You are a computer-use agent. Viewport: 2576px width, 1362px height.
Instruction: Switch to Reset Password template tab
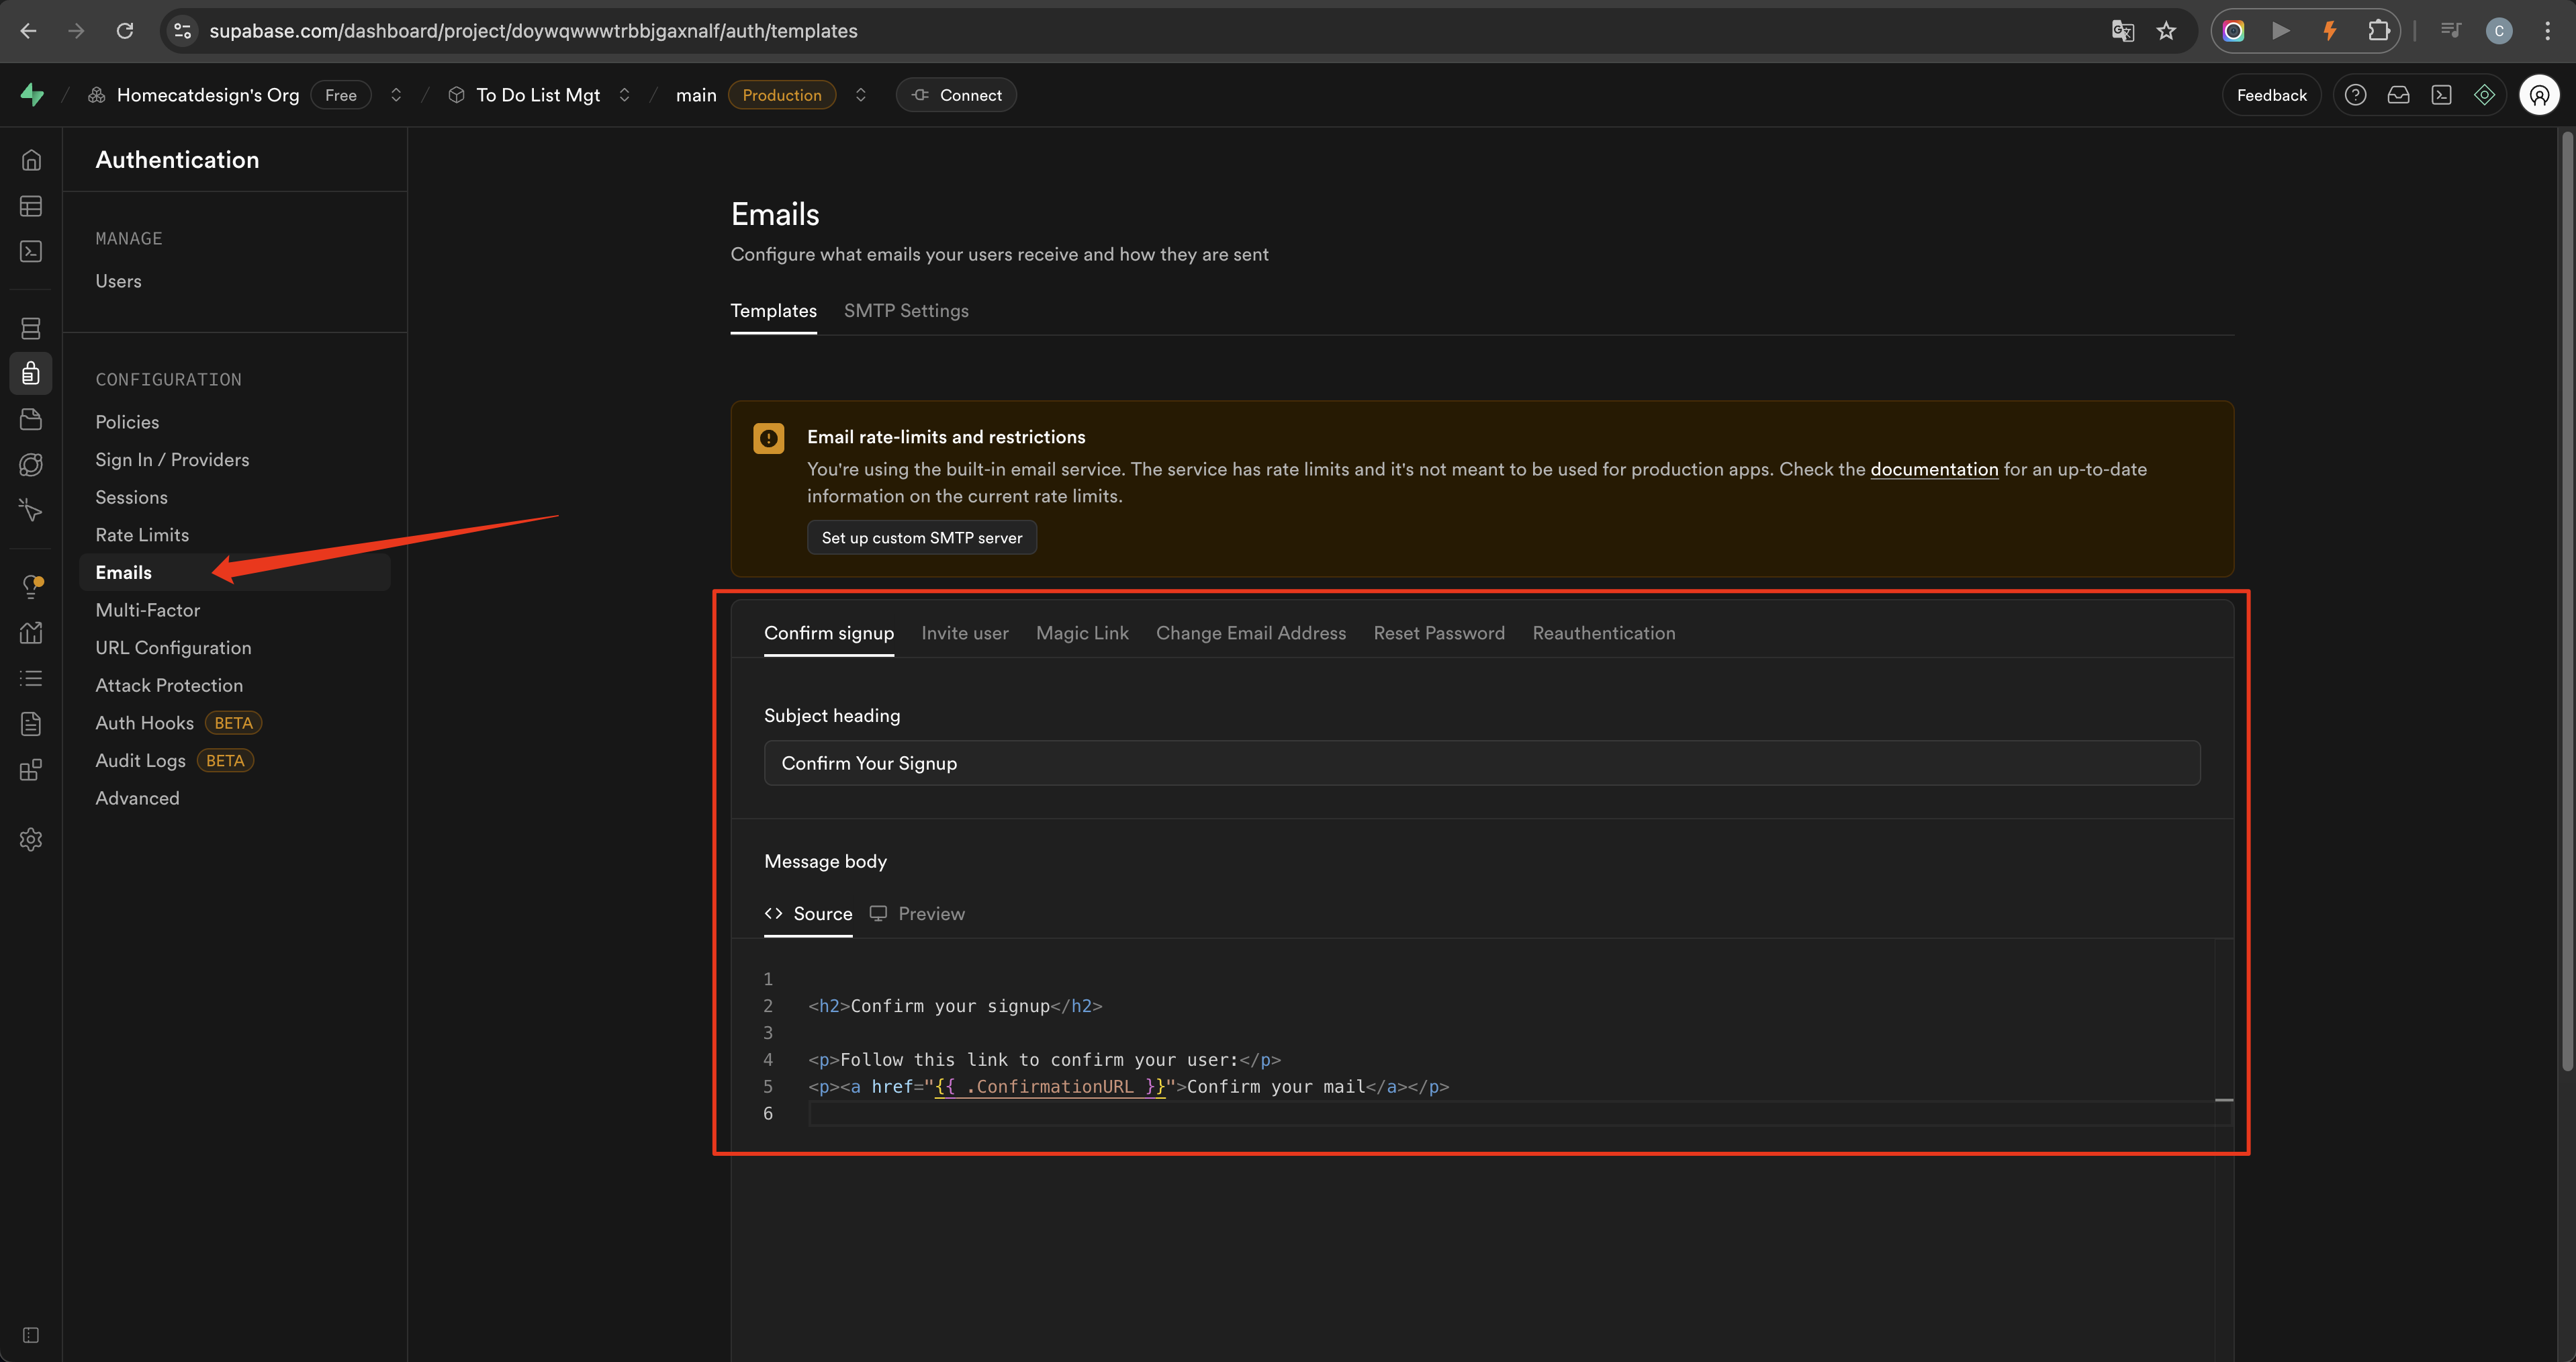(x=1439, y=633)
